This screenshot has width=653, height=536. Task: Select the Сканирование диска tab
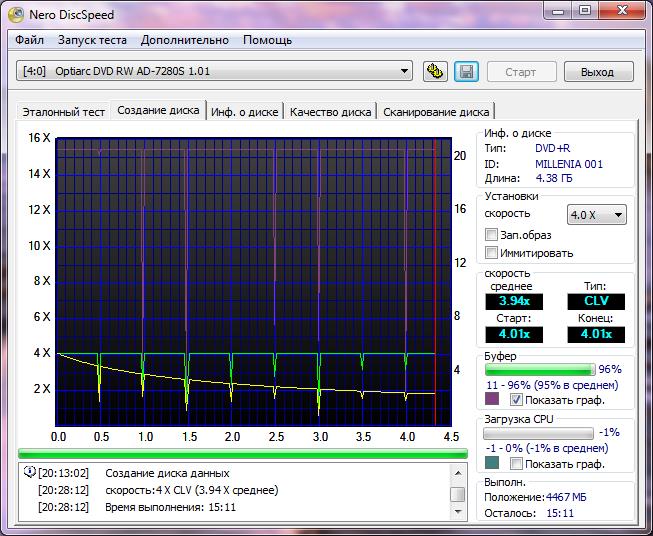(436, 112)
